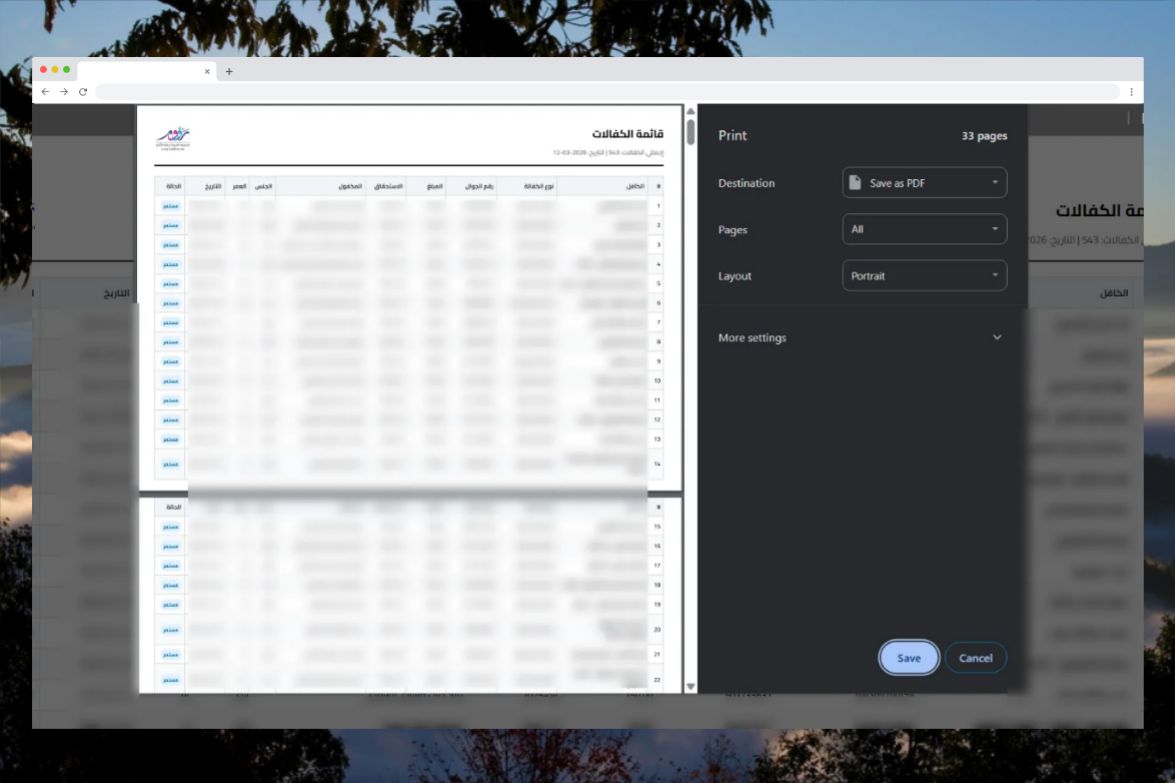Open the Pages dropdown set to All
Screen dimensions: 1175x783
click(x=924, y=229)
